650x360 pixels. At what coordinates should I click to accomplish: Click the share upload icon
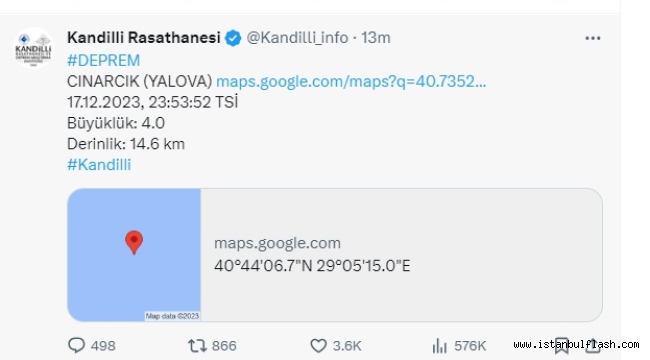pyautogui.click(x=593, y=345)
